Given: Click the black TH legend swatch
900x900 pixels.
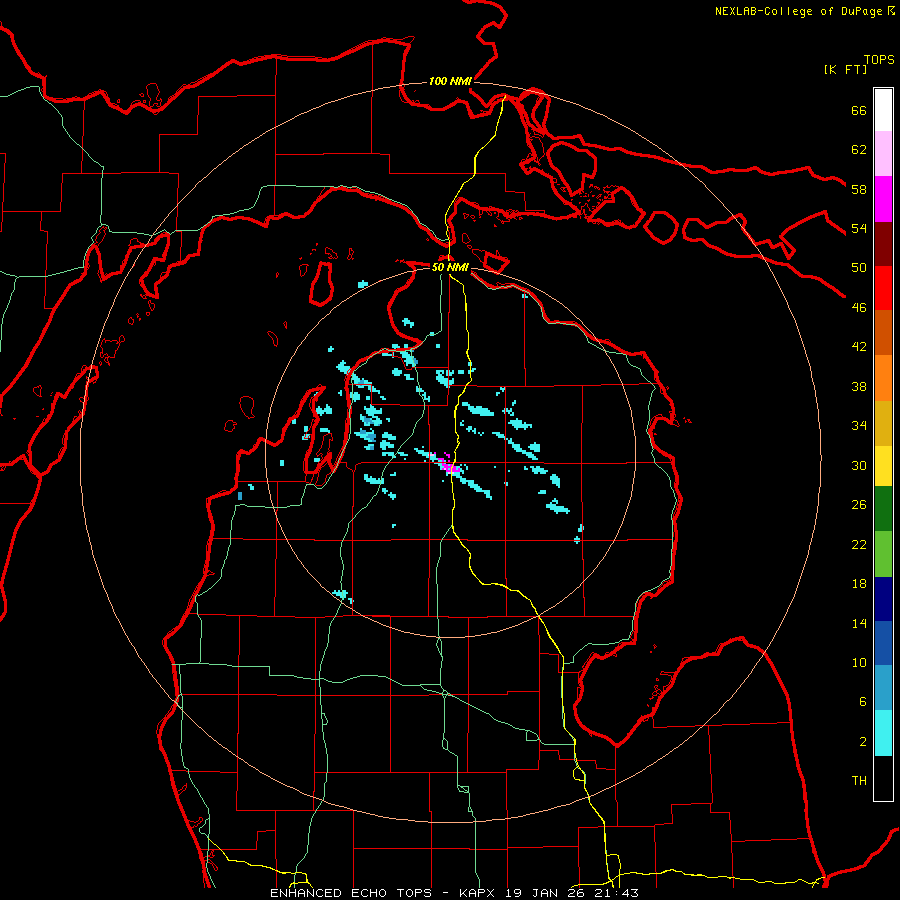Looking at the screenshot, I should 883,778.
